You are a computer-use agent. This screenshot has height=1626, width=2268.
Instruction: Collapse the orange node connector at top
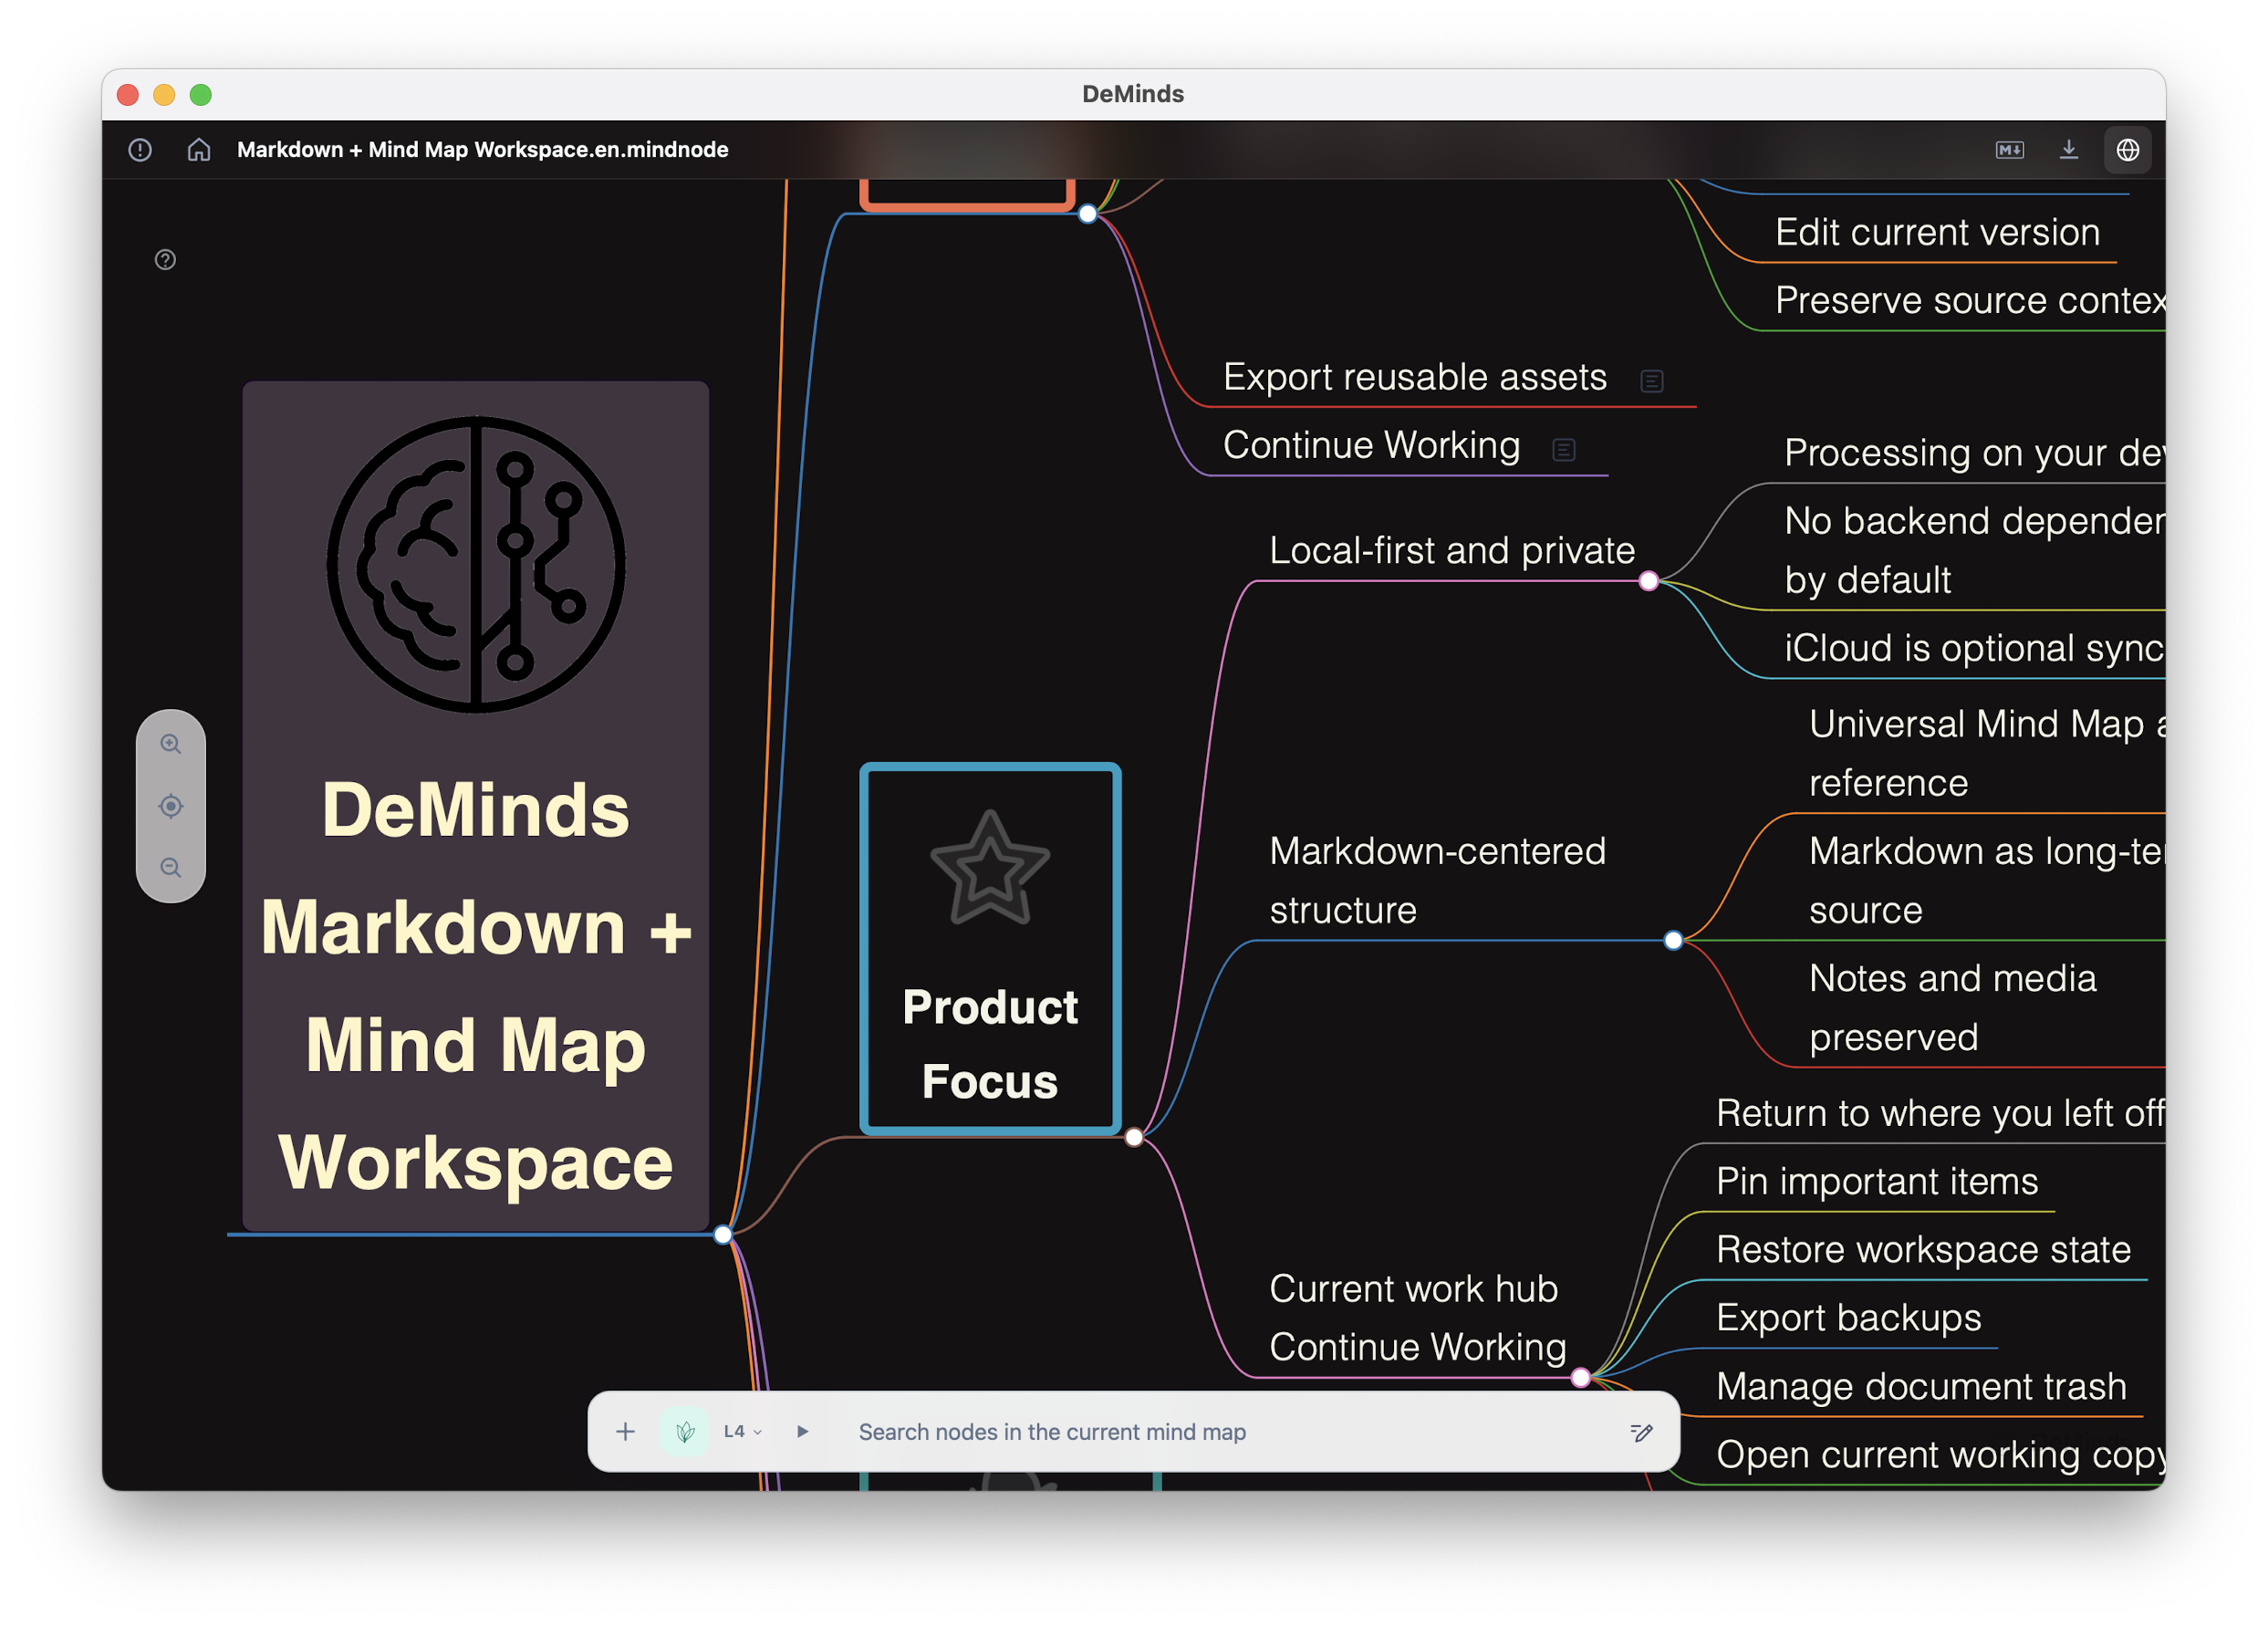(x=1088, y=213)
